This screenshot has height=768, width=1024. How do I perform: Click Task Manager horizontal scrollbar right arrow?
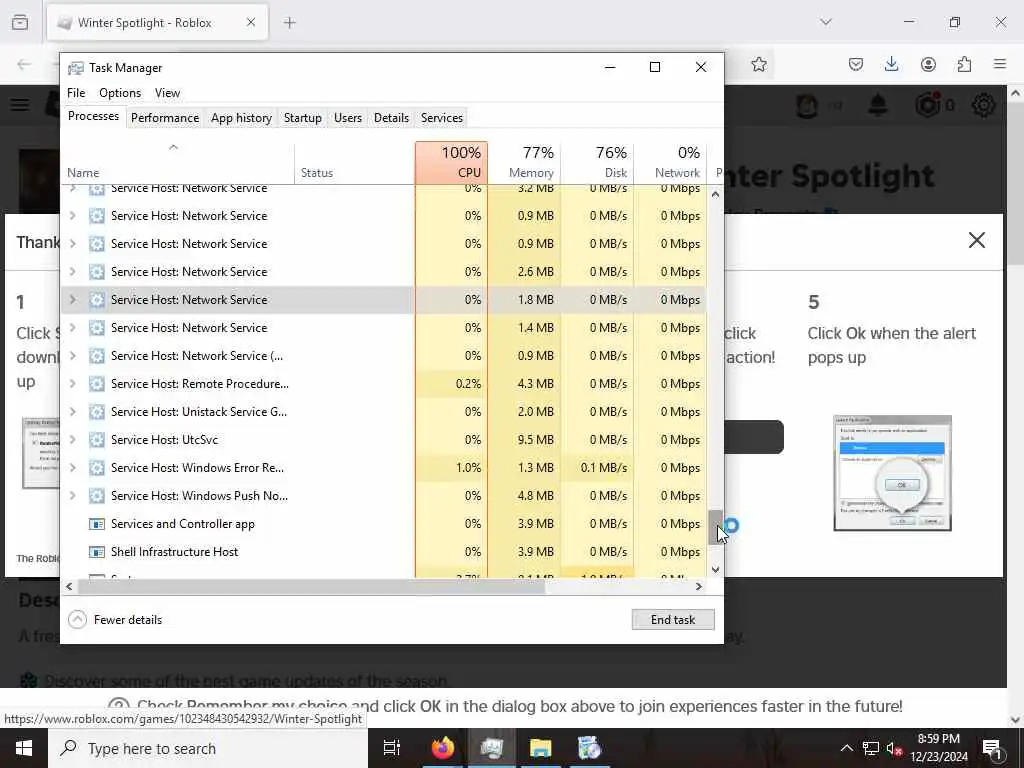coord(699,586)
